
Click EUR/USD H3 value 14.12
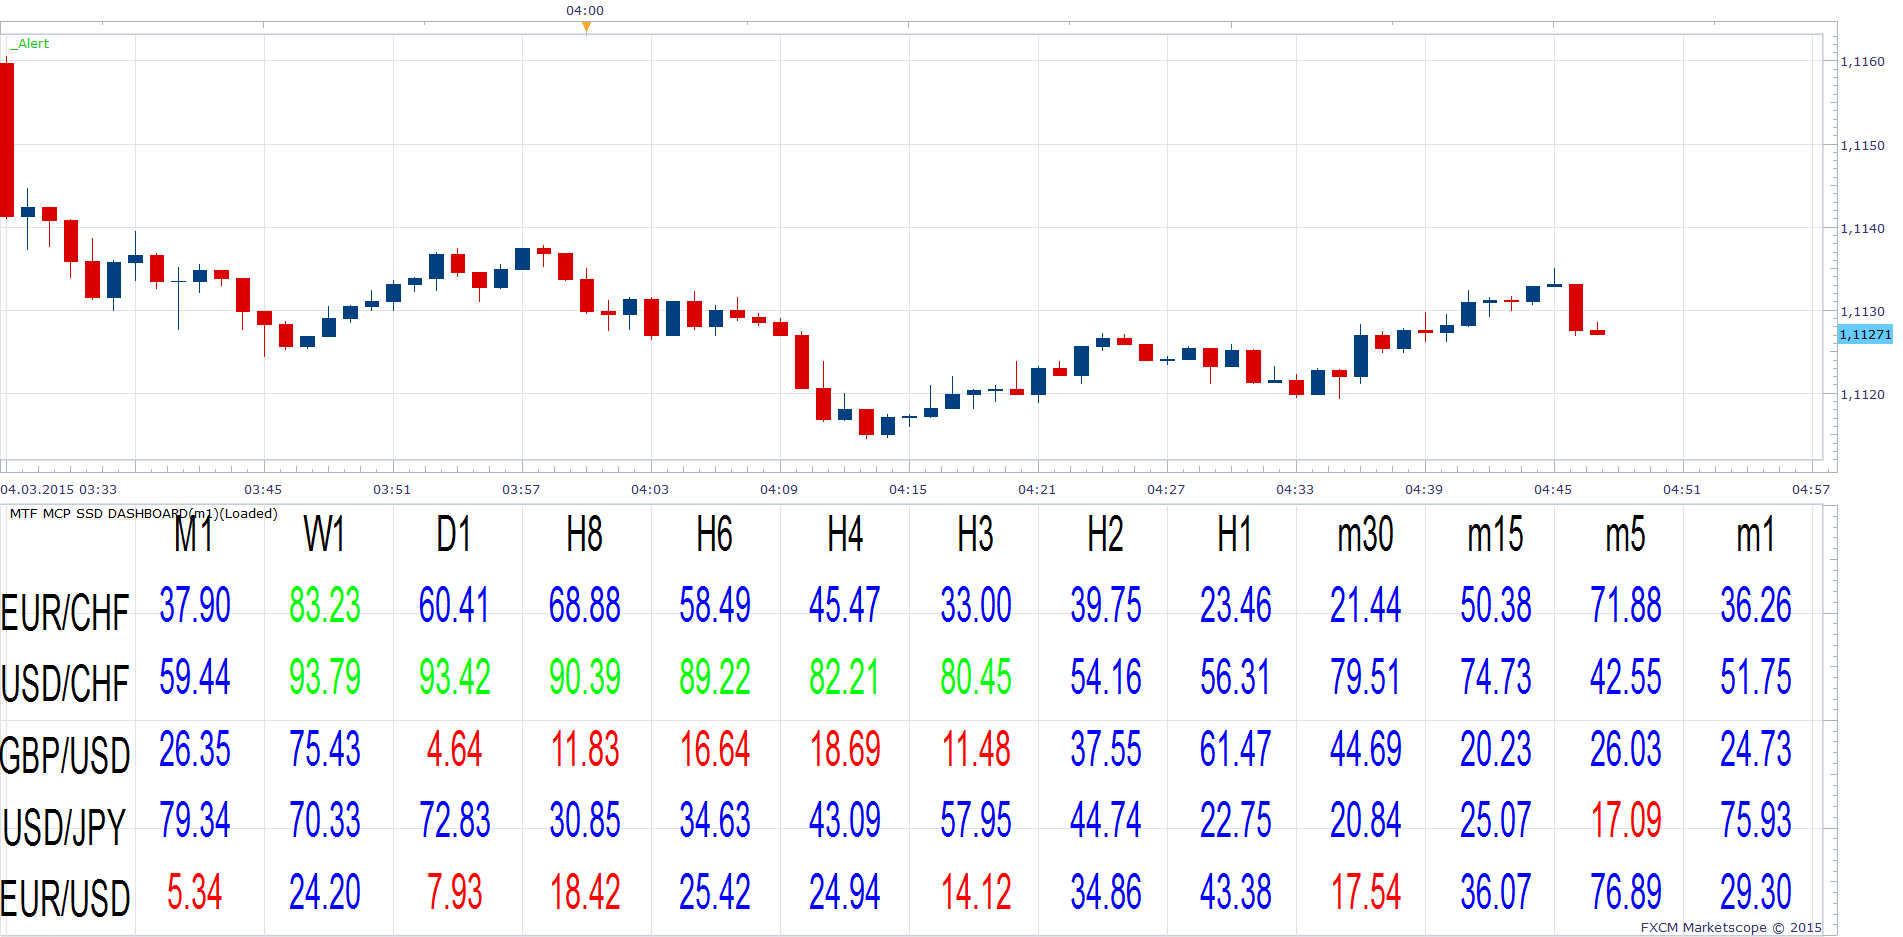tap(976, 892)
